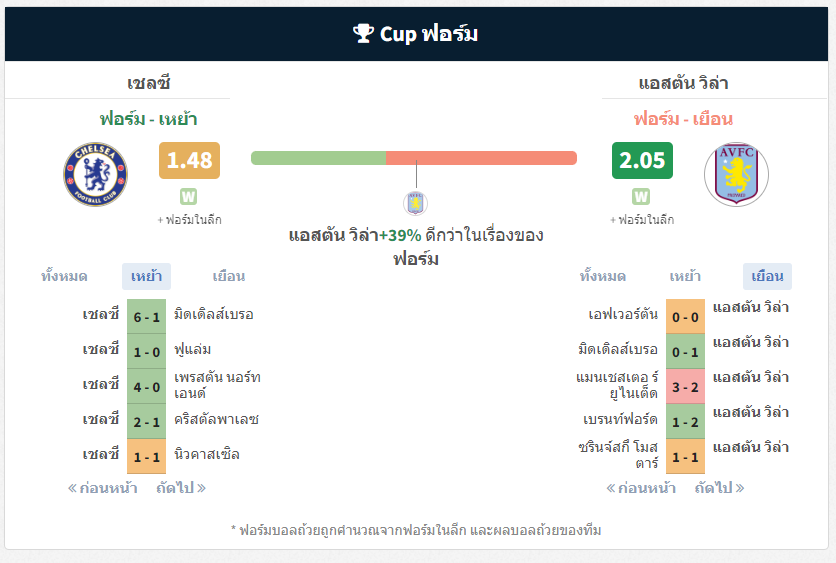The width and height of the screenshot is (836, 563).
Task: Go to ก่อนหน้า page under Aston Villa results
Action: coord(641,488)
